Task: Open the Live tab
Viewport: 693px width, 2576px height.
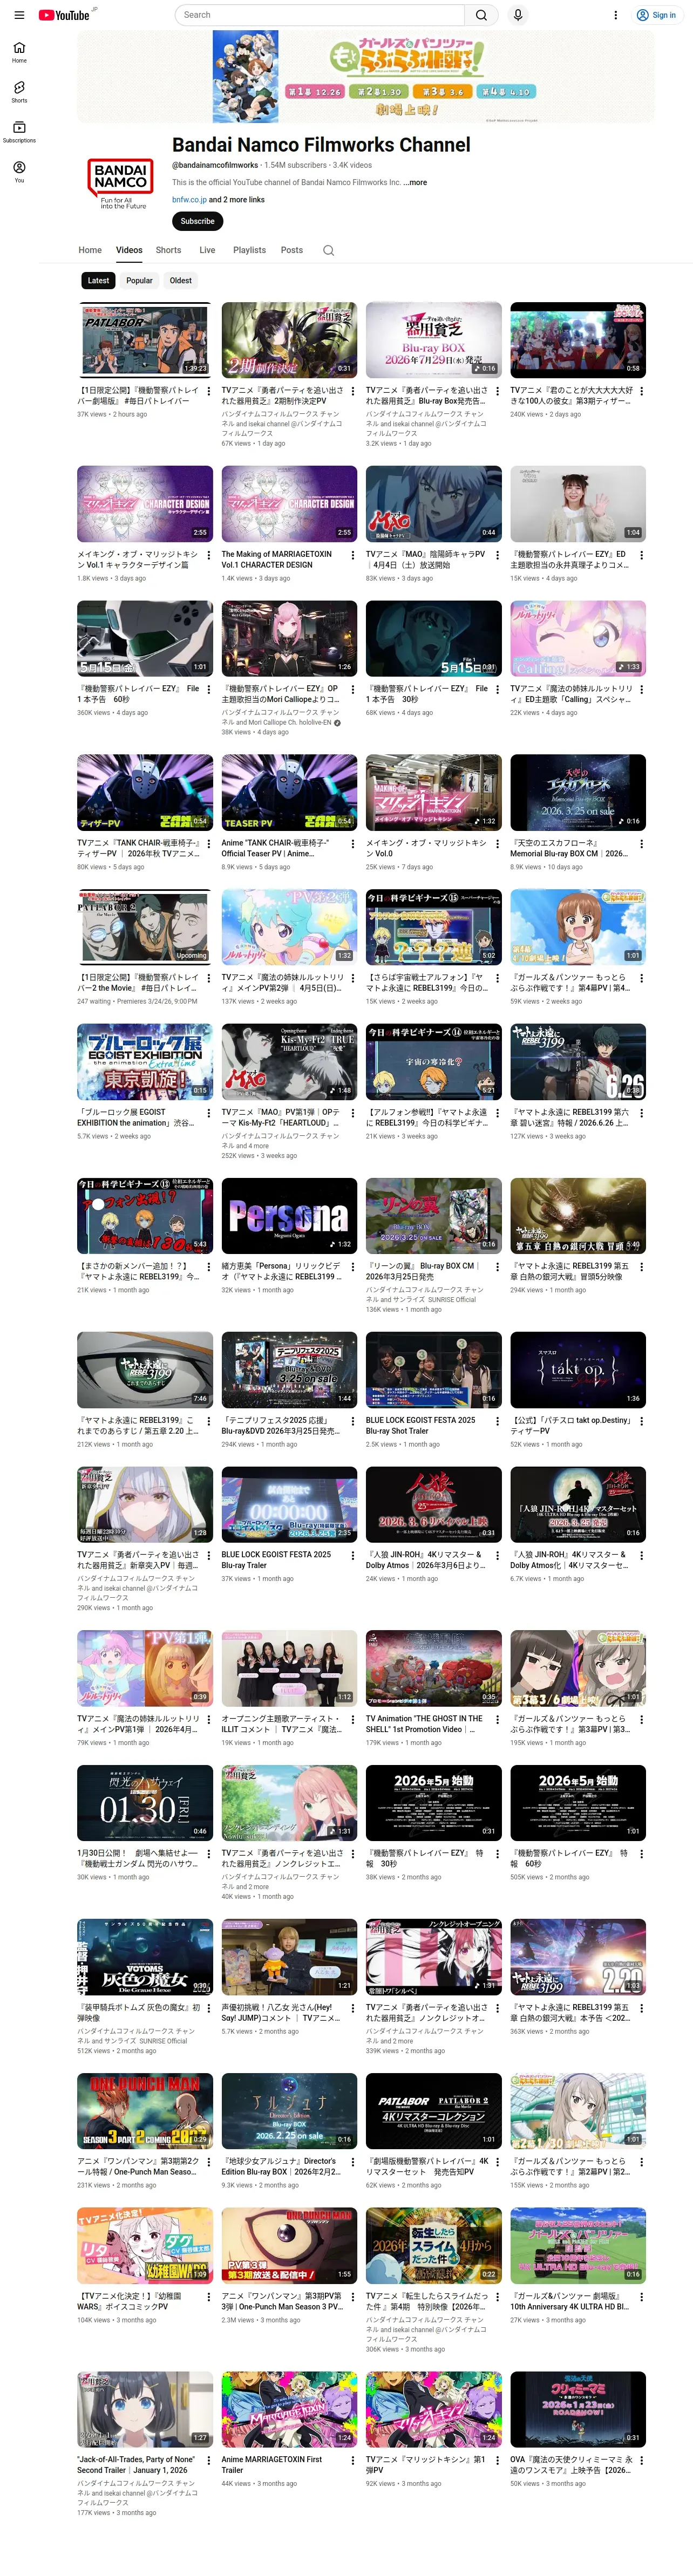Action: (207, 250)
